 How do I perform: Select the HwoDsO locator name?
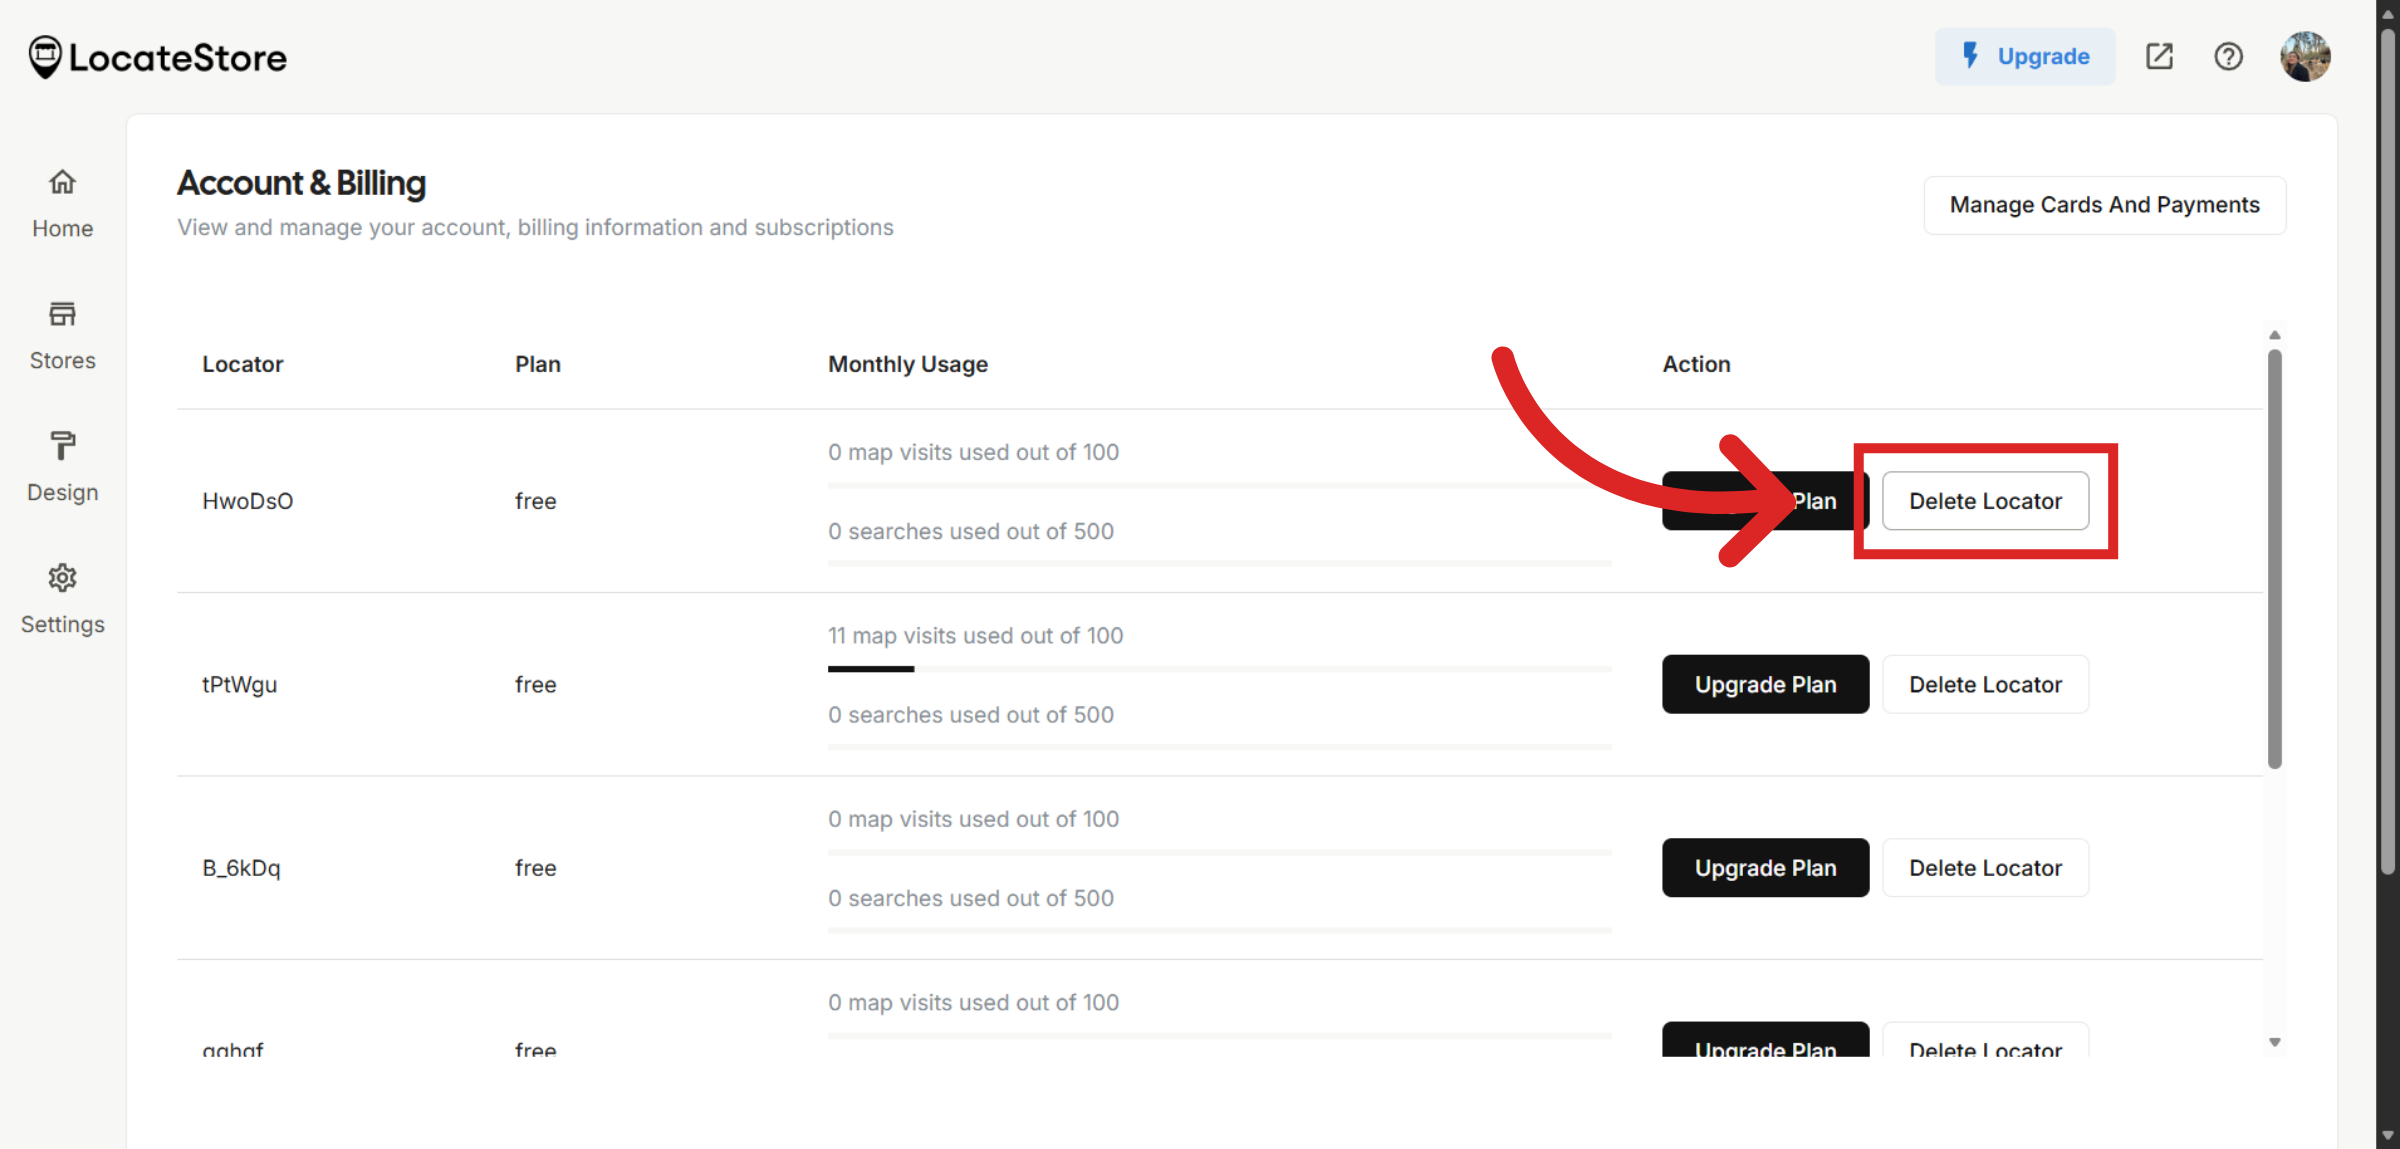coord(247,501)
